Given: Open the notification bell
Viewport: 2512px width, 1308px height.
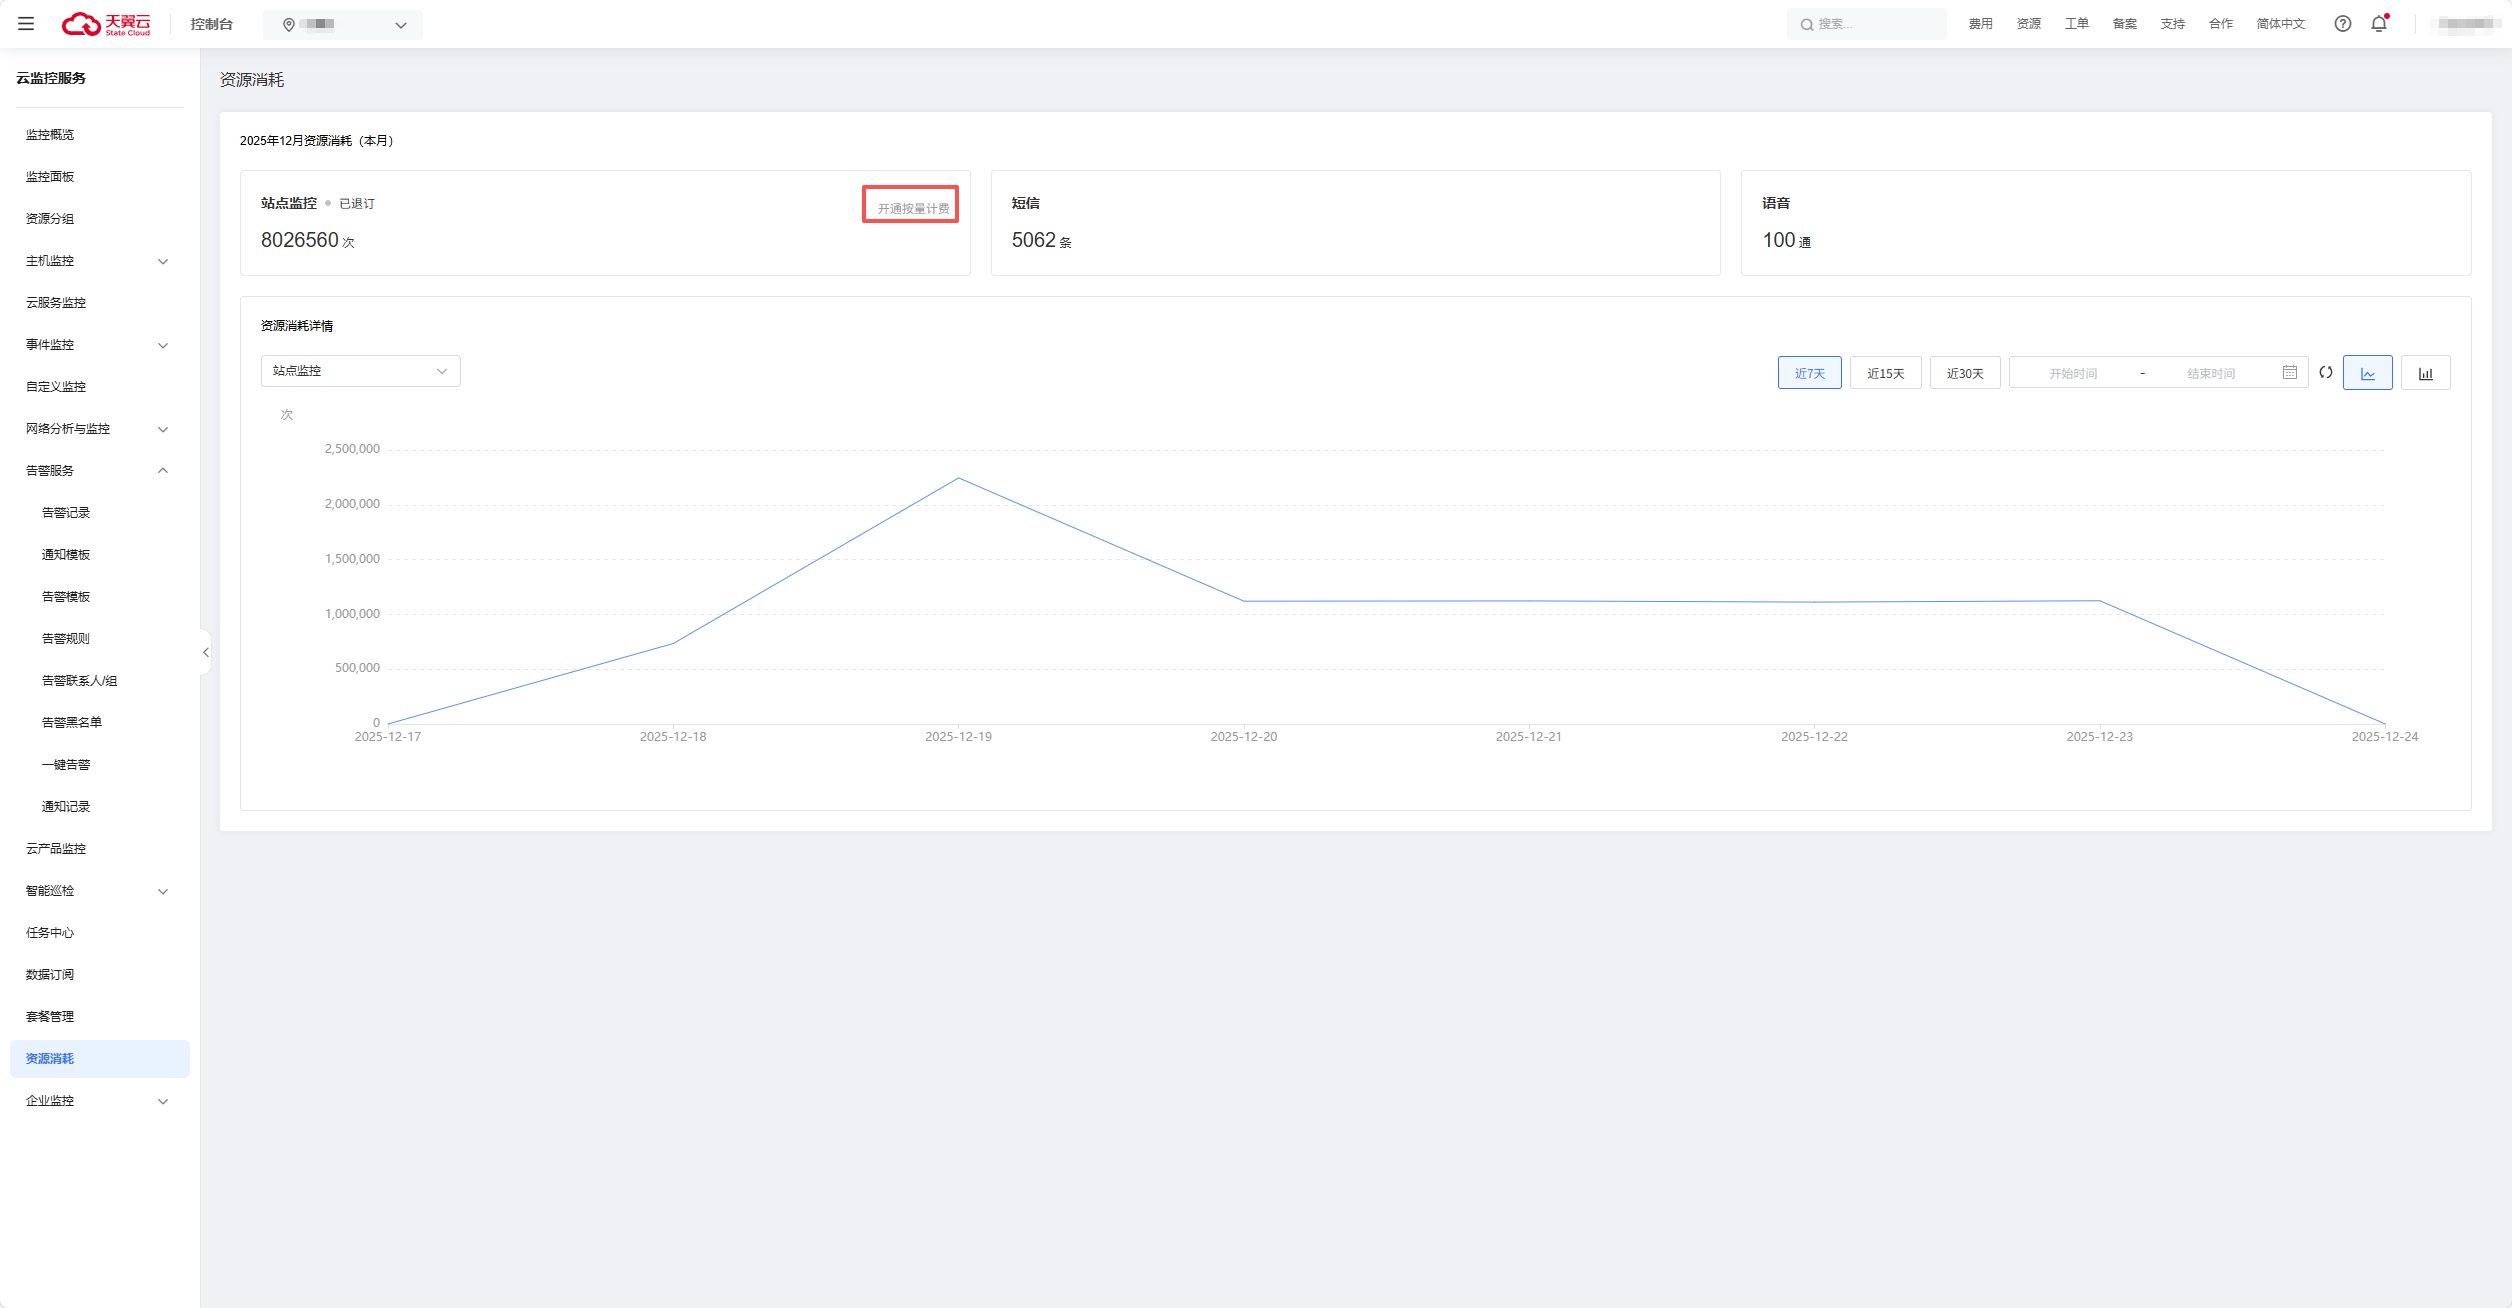Looking at the screenshot, I should click(x=2379, y=24).
